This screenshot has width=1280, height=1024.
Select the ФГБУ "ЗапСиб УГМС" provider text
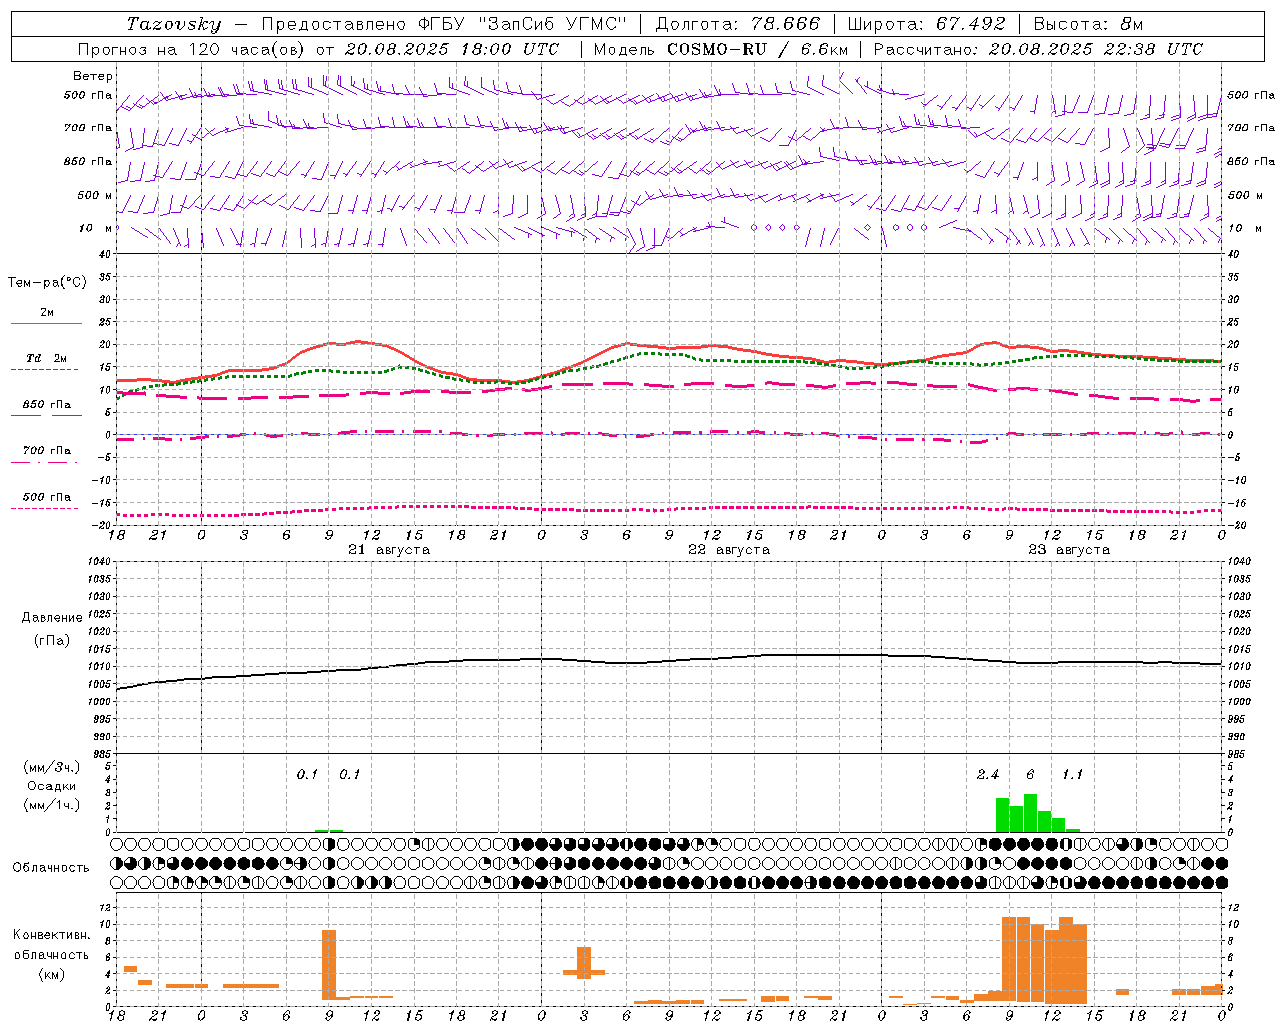click(x=525, y=24)
